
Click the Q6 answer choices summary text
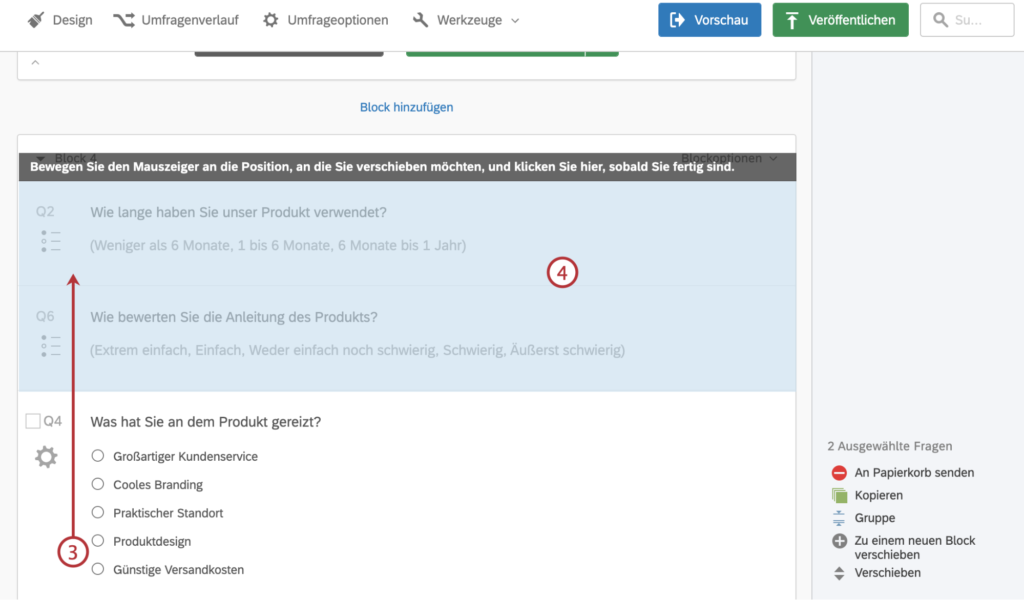point(357,351)
